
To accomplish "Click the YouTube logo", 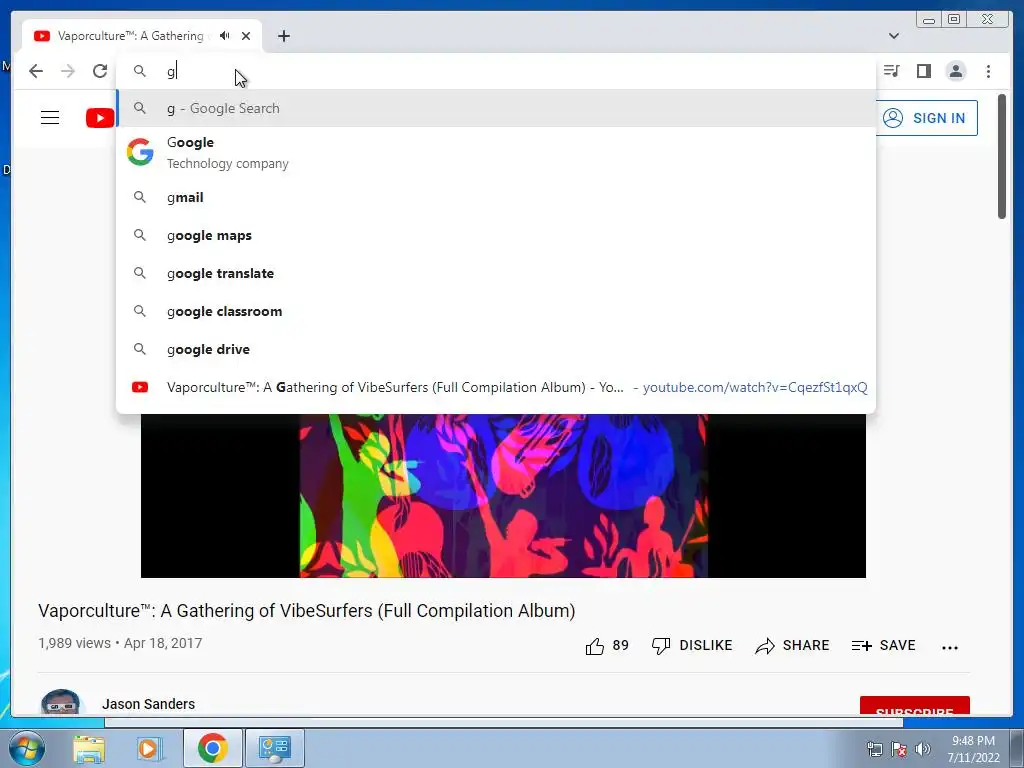I will click(x=100, y=118).
